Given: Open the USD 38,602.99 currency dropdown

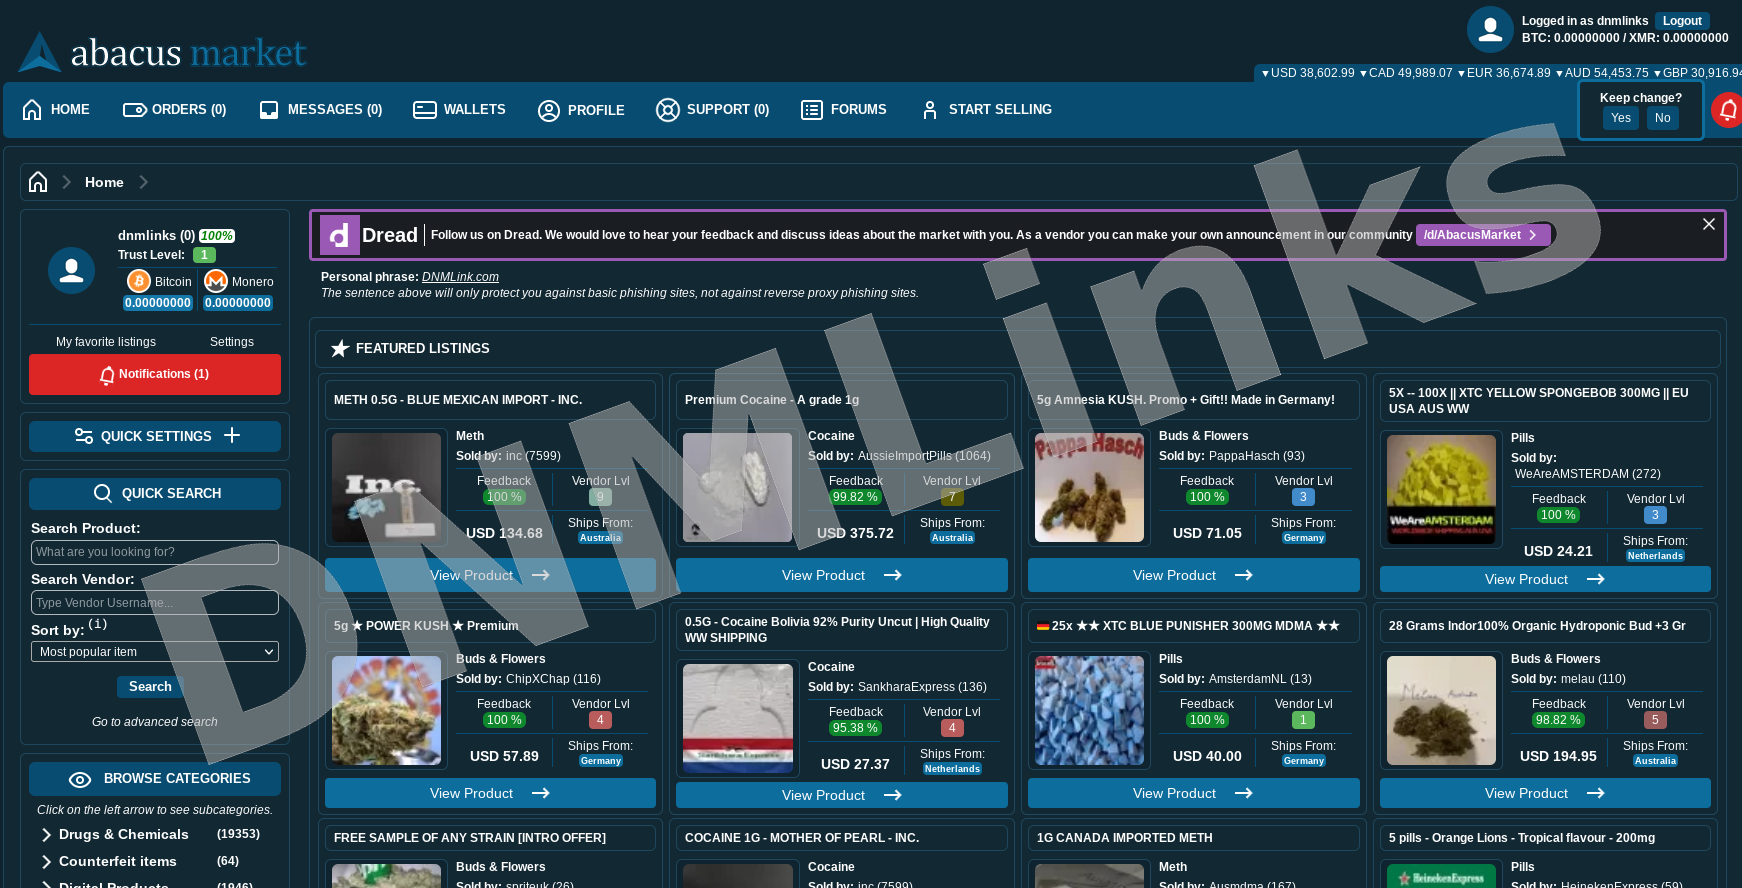Looking at the screenshot, I should point(1308,73).
